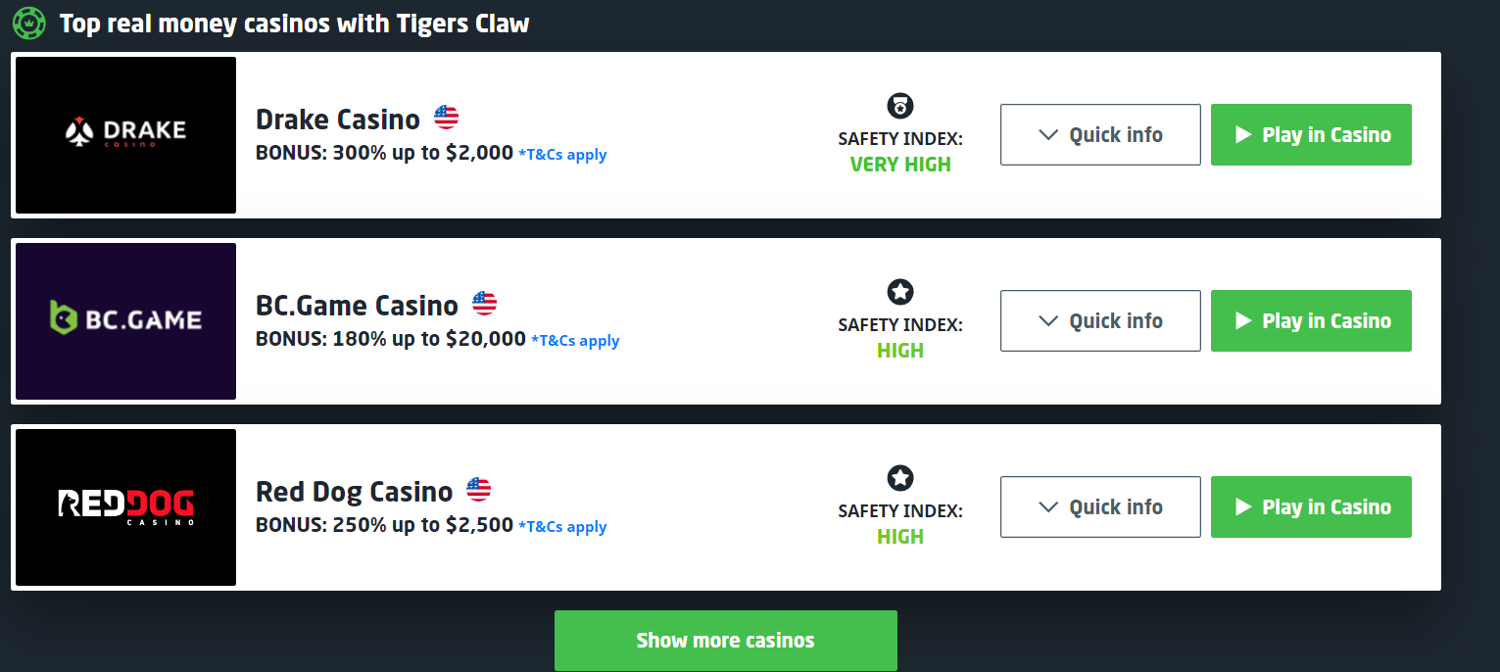Click Drake Casino's very high safety badge icon
The width and height of the screenshot is (1500, 672).
click(900, 106)
